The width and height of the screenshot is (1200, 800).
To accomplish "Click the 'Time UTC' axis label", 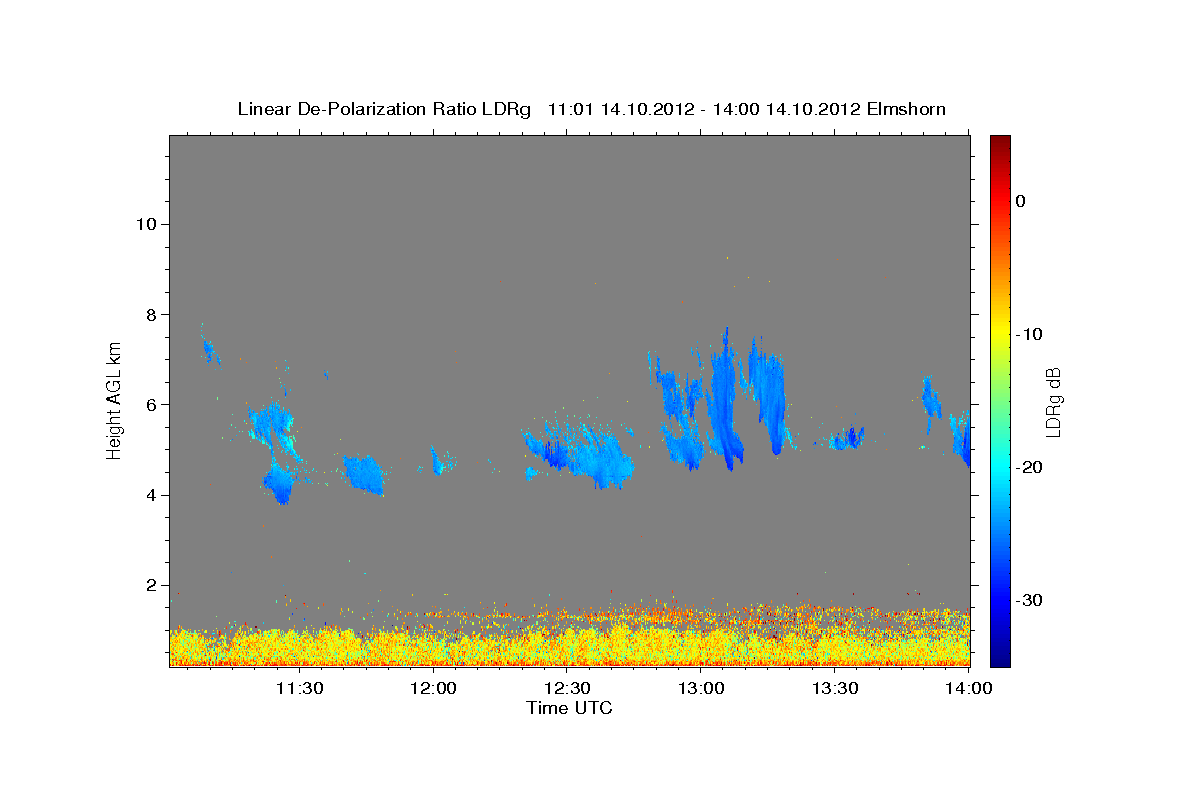I will click(x=569, y=708).
